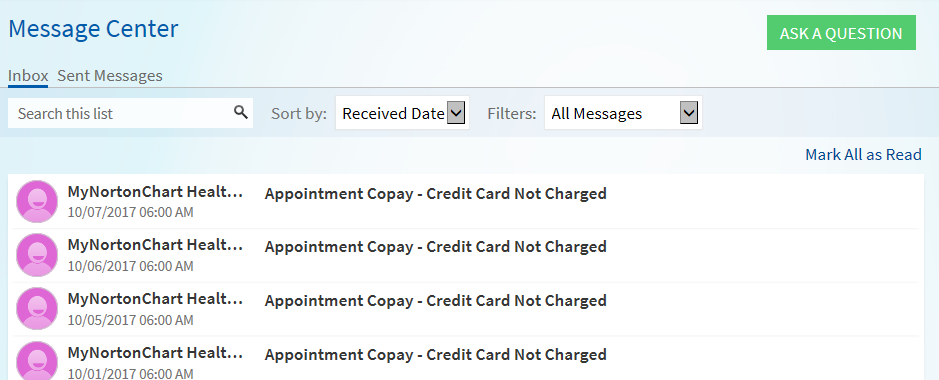Open the 10/01/2017 Appointment Copay message subject
This screenshot has height=380, width=939.
point(435,355)
